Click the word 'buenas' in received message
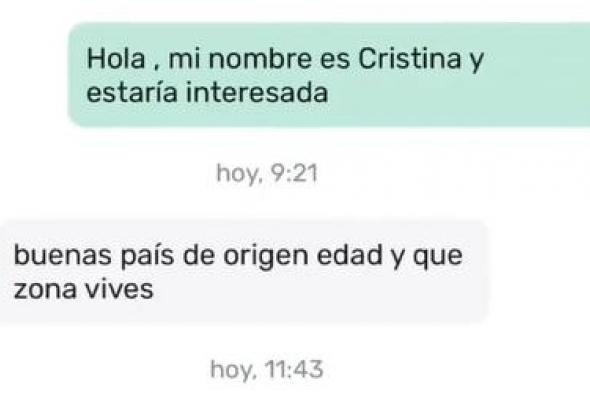 [x=62, y=255]
